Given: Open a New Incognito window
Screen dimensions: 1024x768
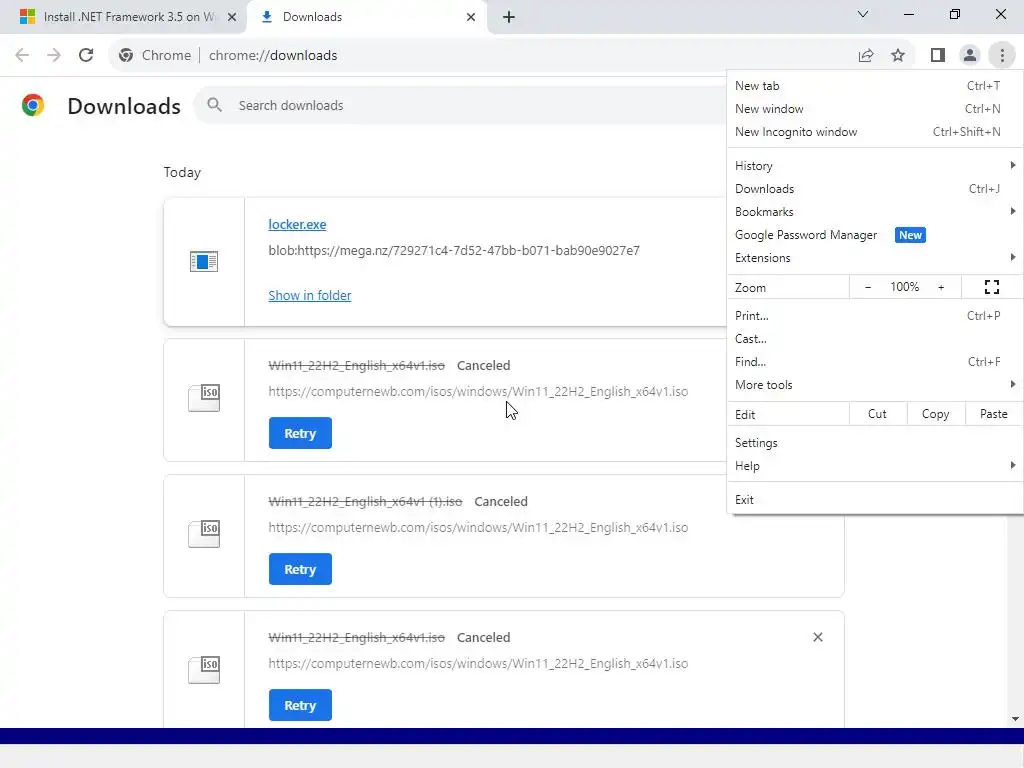Looking at the screenshot, I should point(874,131).
